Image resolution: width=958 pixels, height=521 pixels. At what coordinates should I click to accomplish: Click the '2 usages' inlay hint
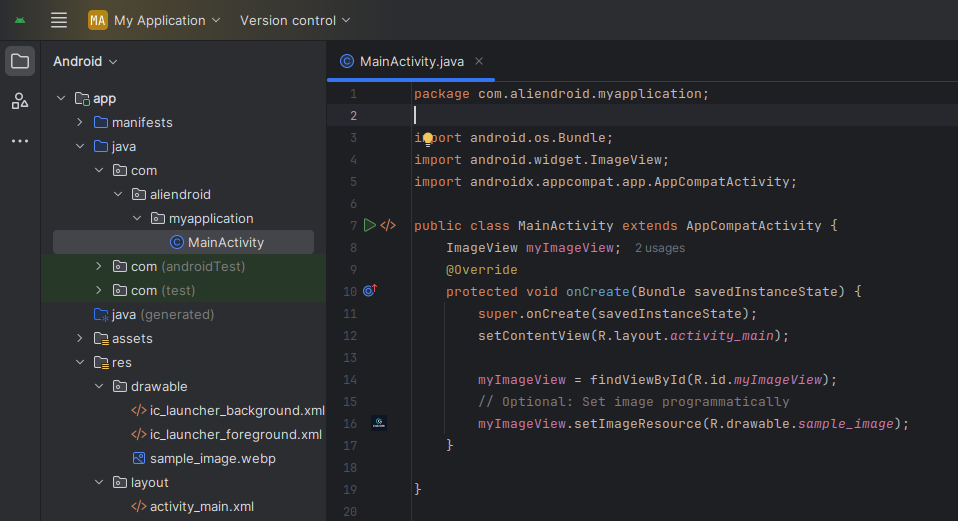tap(659, 248)
